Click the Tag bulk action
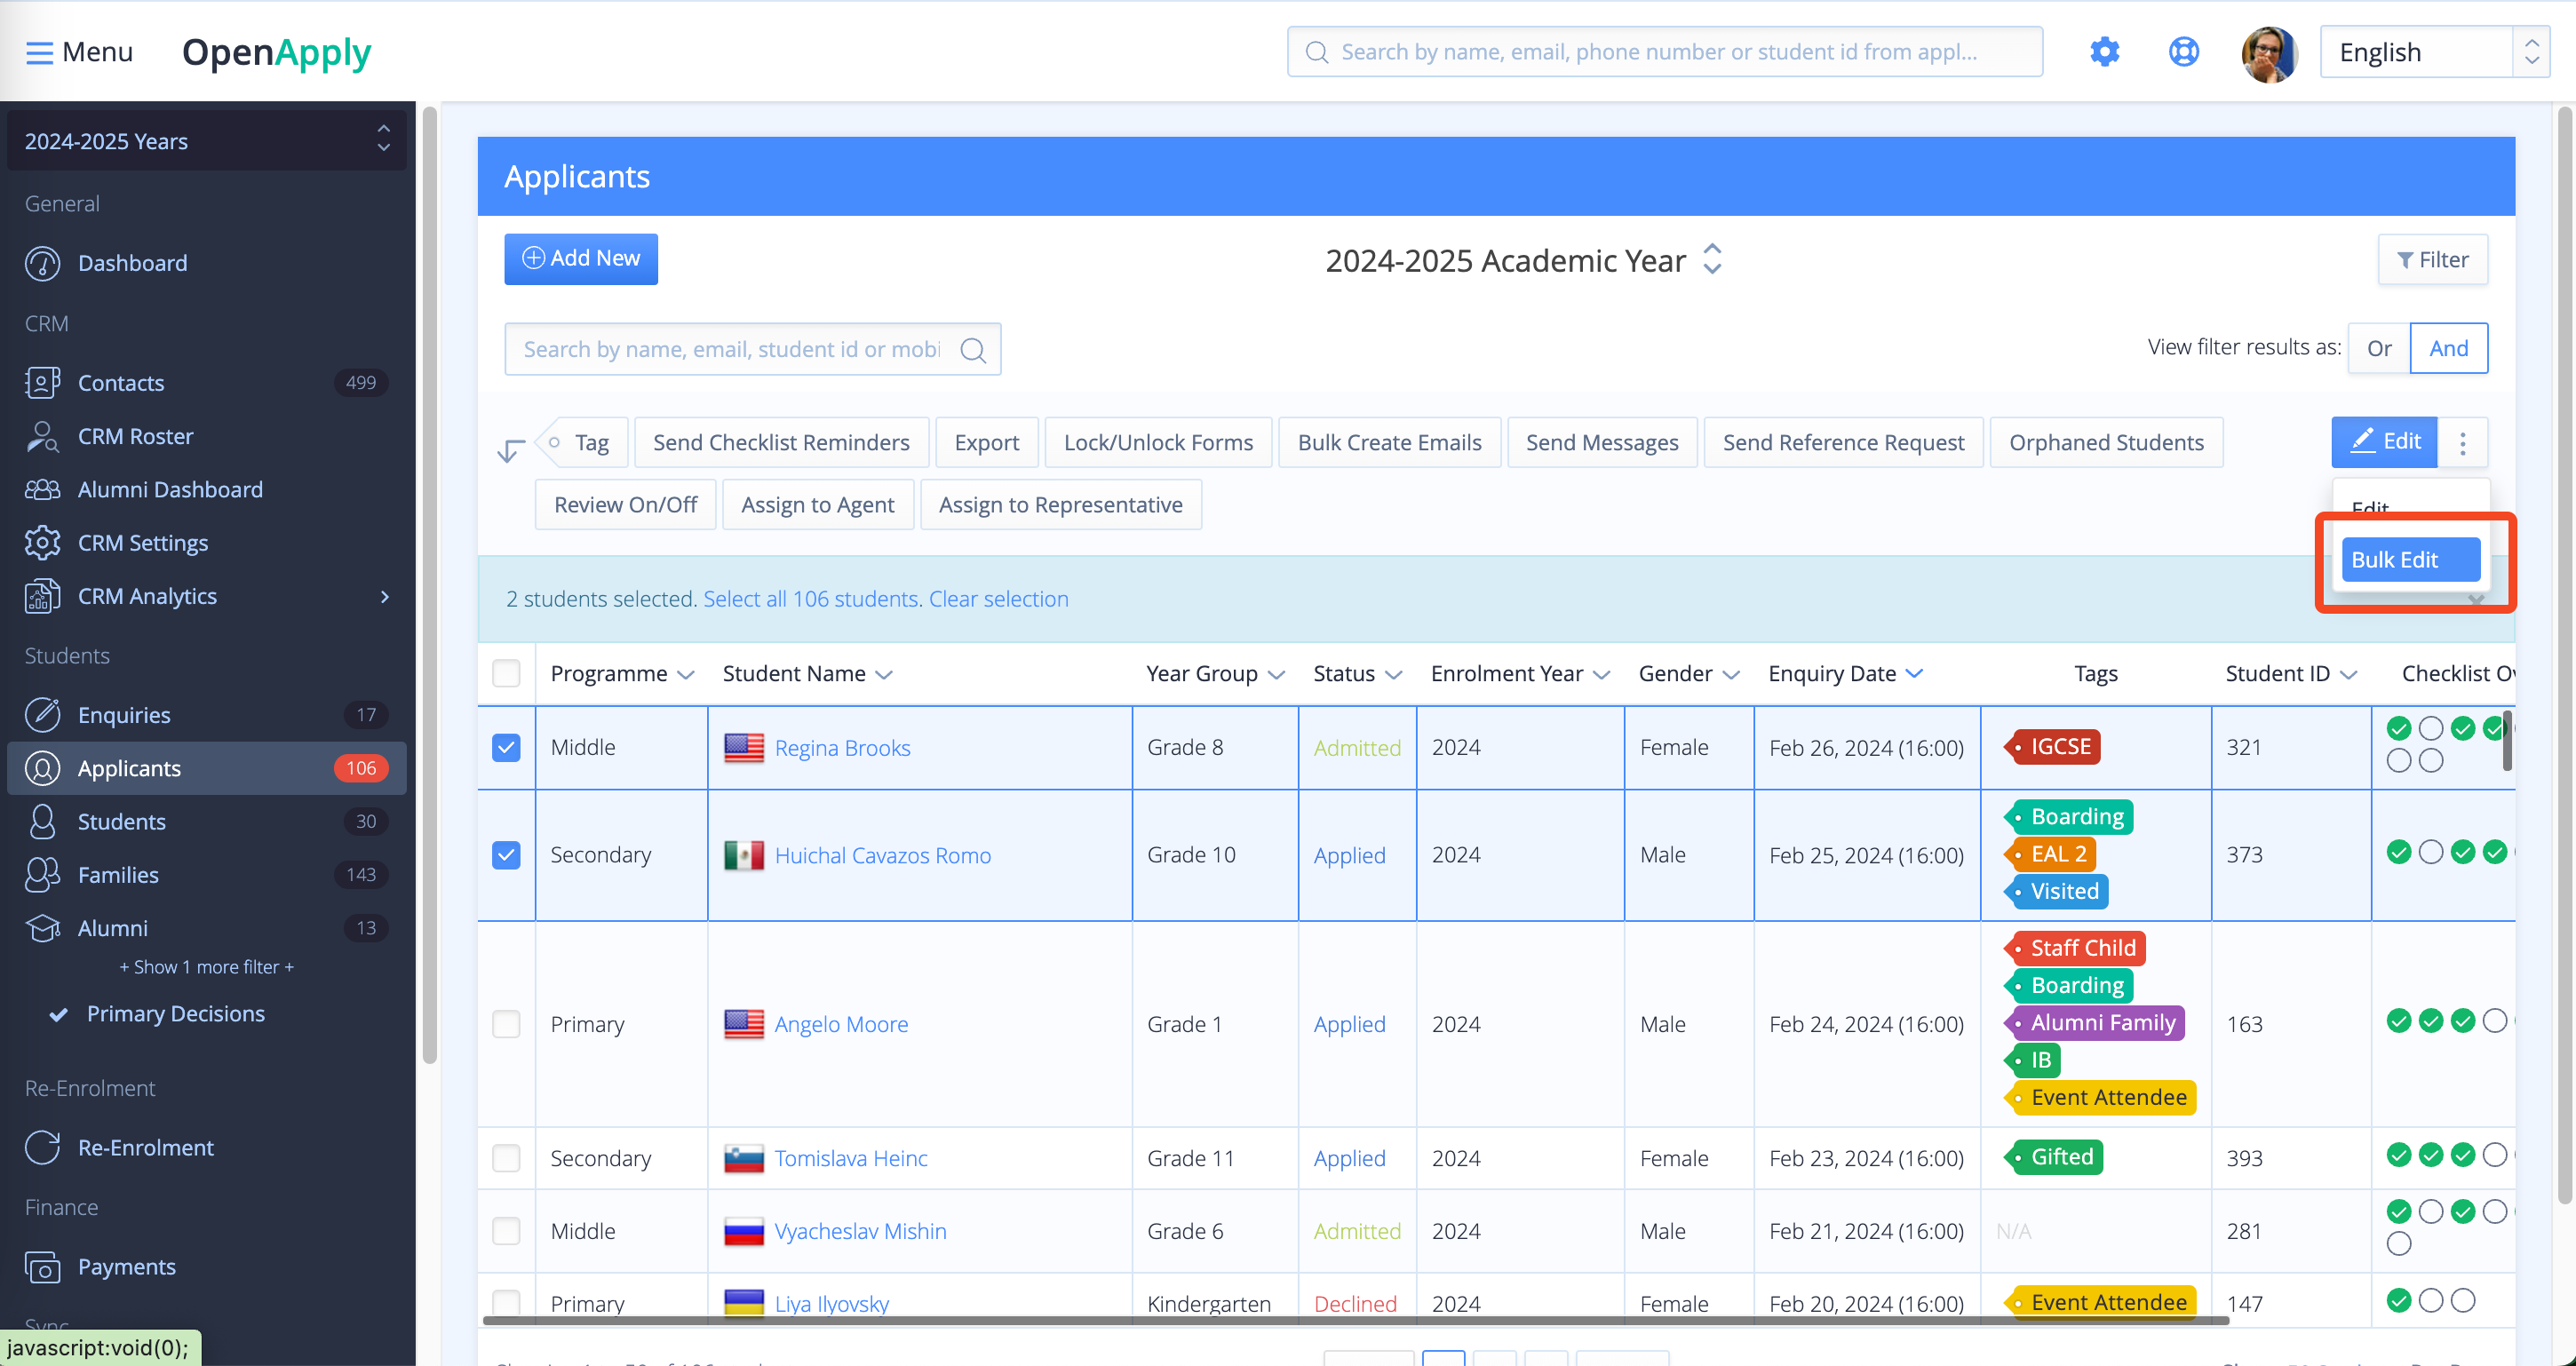The image size is (2576, 1366). point(584,443)
